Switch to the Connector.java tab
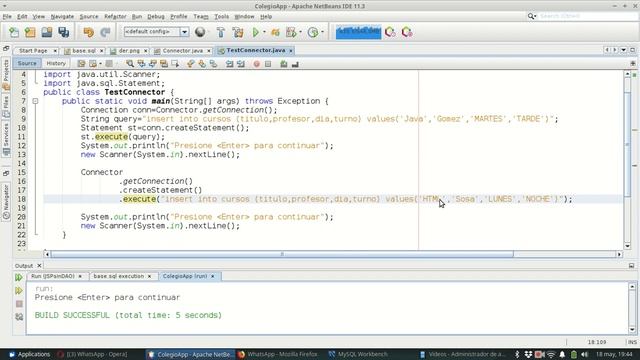640x360 pixels. (x=182, y=51)
